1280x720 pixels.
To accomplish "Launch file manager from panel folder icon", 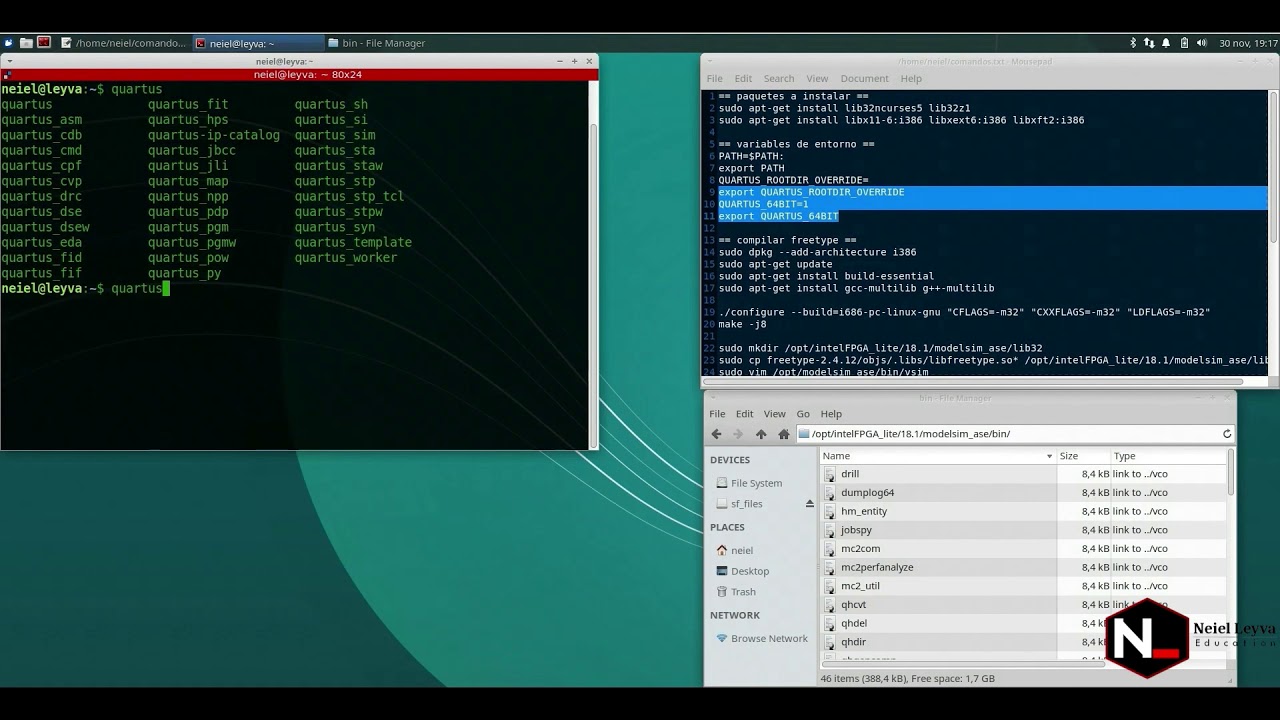I will (x=26, y=43).
